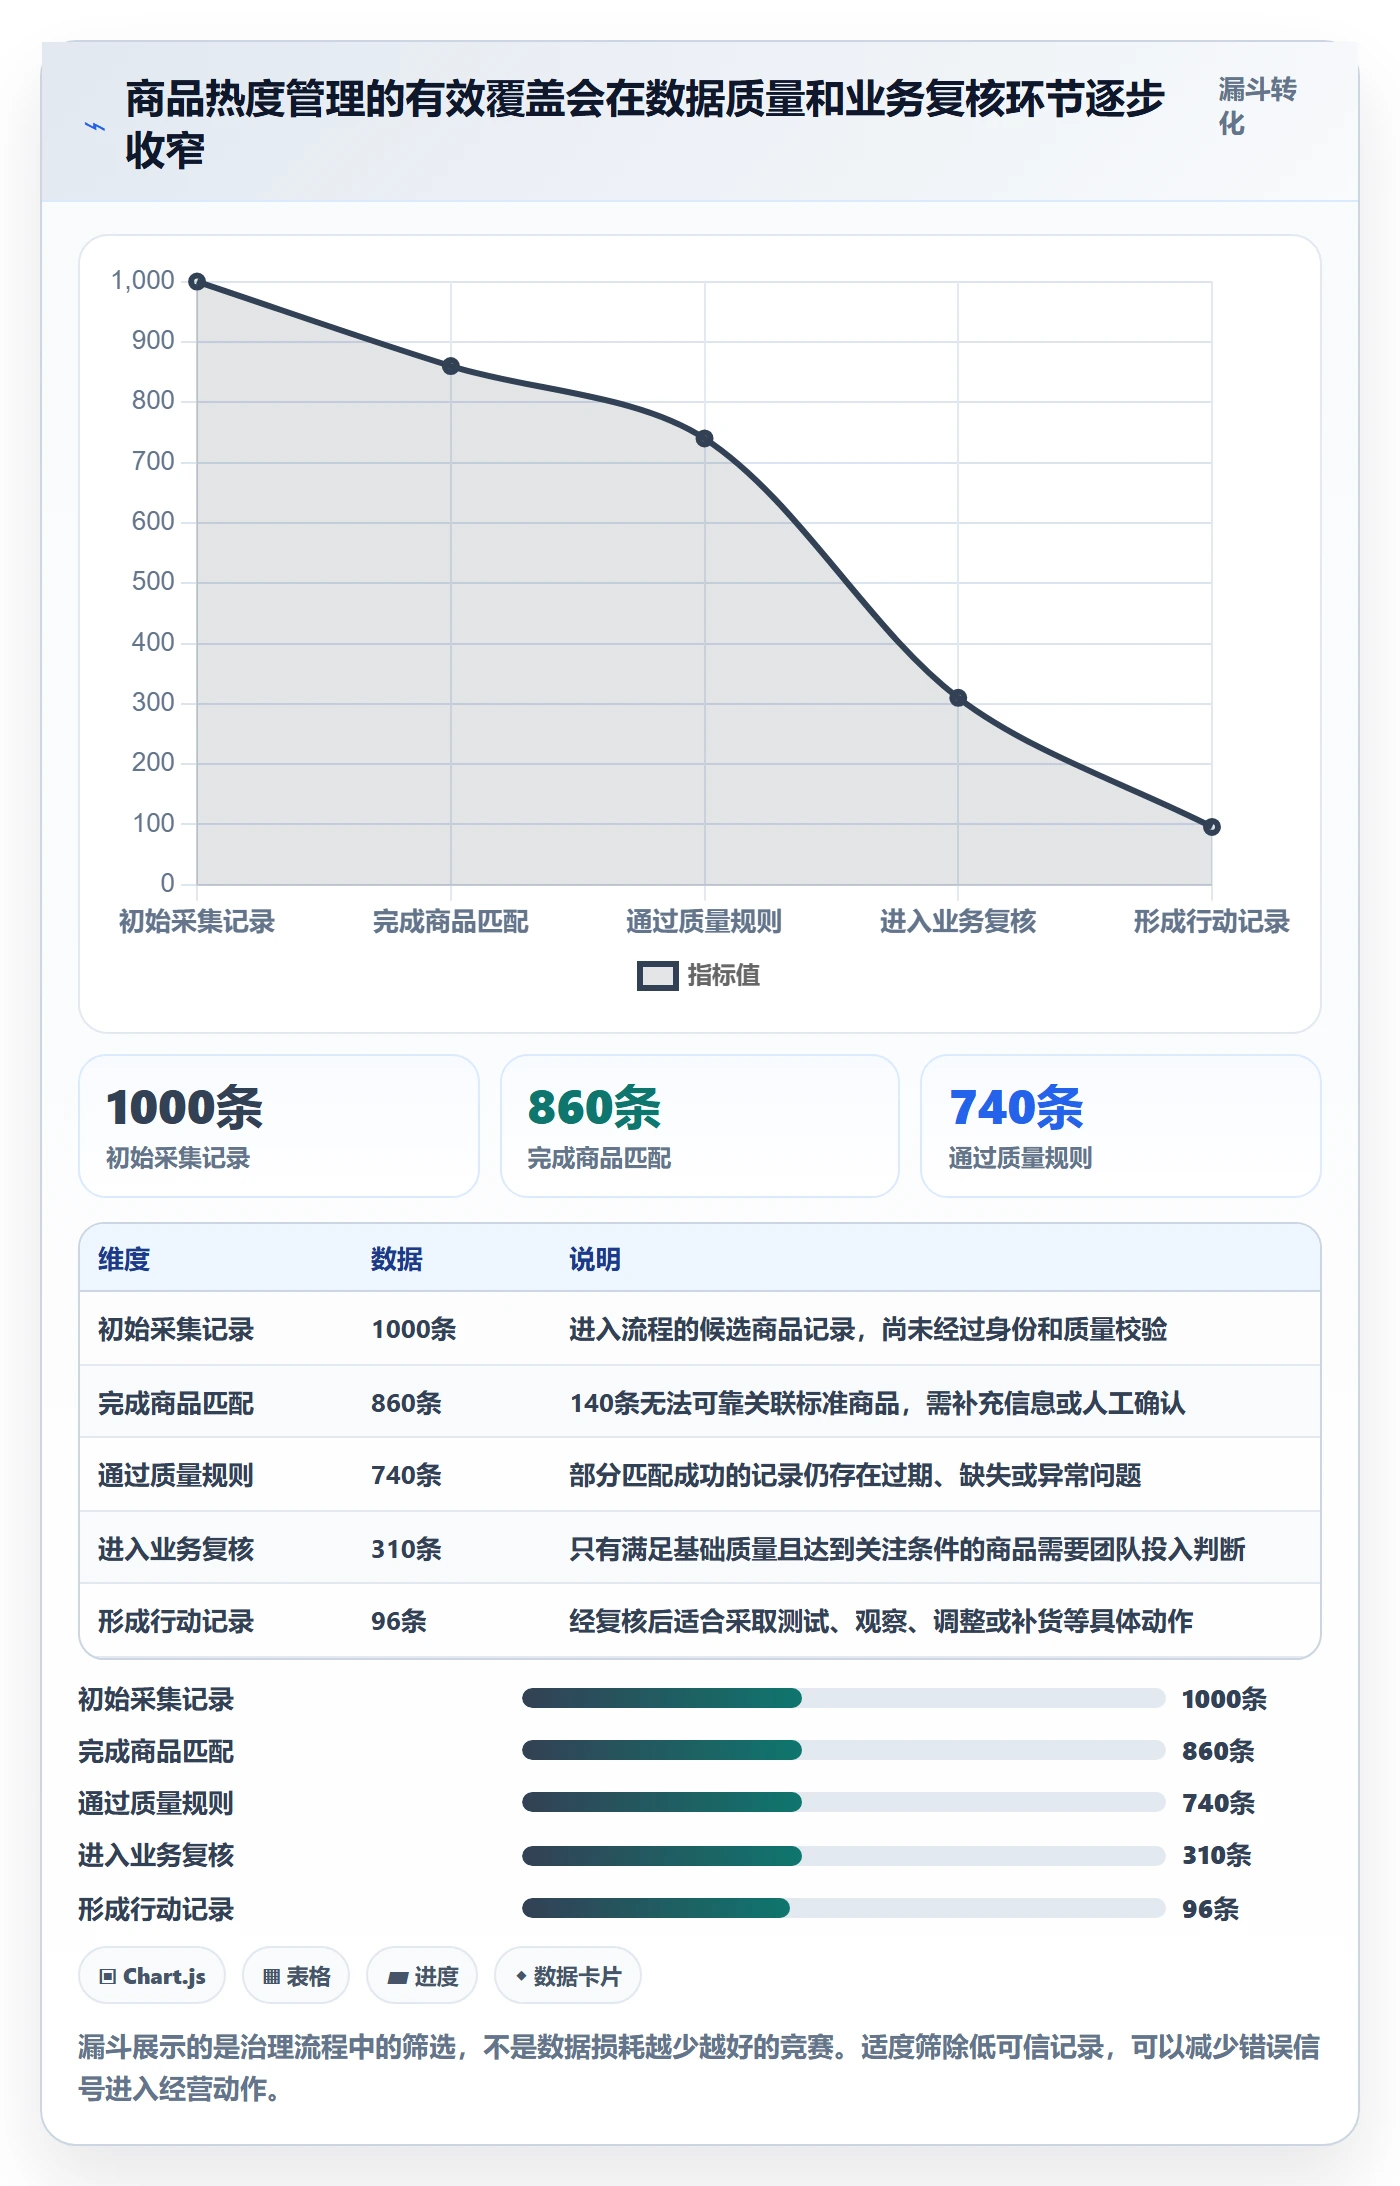Screen dimensions: 1400x2186
Task: Click the x-axis label 通过质量规则
Action: pos(704,922)
